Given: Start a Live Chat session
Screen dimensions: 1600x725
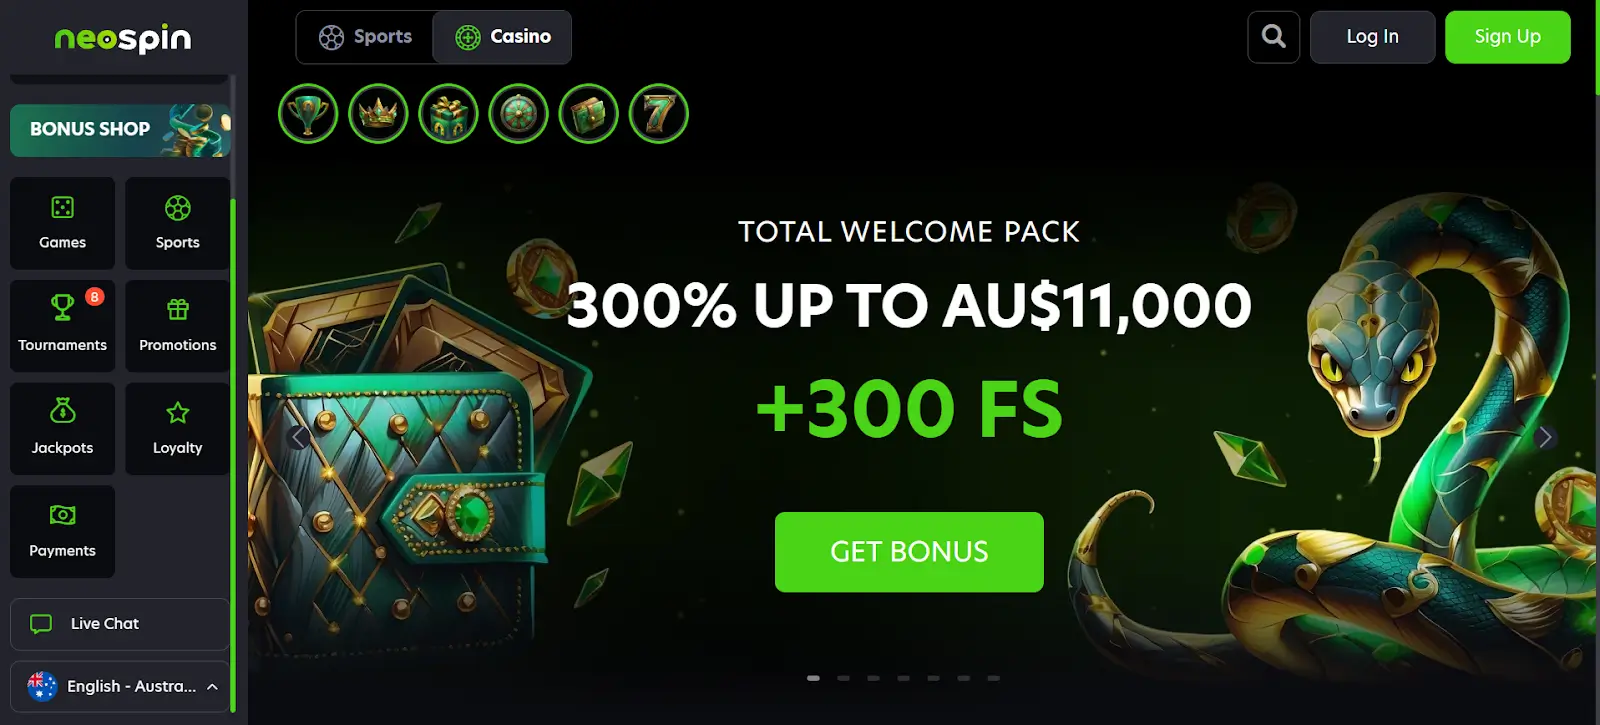Looking at the screenshot, I should (120, 624).
